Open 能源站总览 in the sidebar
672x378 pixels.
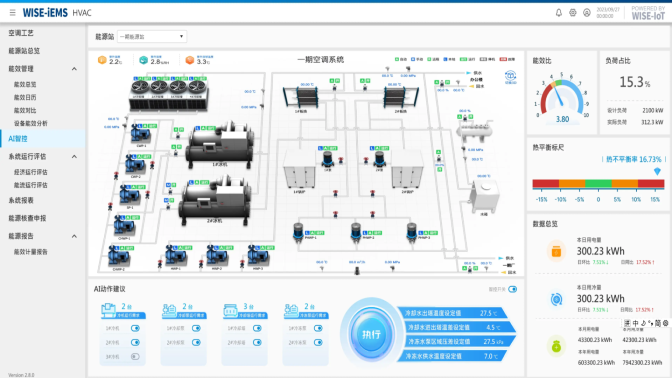point(24,51)
